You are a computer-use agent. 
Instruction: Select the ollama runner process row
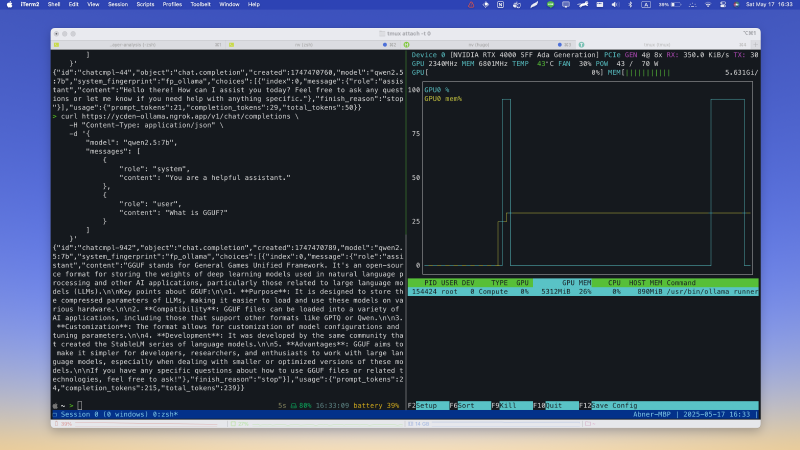pyautogui.click(x=583, y=292)
